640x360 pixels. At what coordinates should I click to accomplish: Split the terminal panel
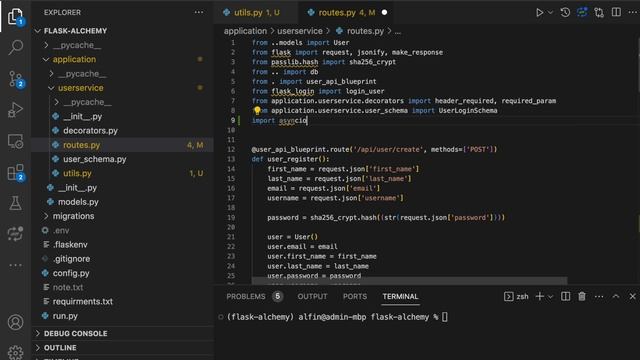tap(565, 296)
